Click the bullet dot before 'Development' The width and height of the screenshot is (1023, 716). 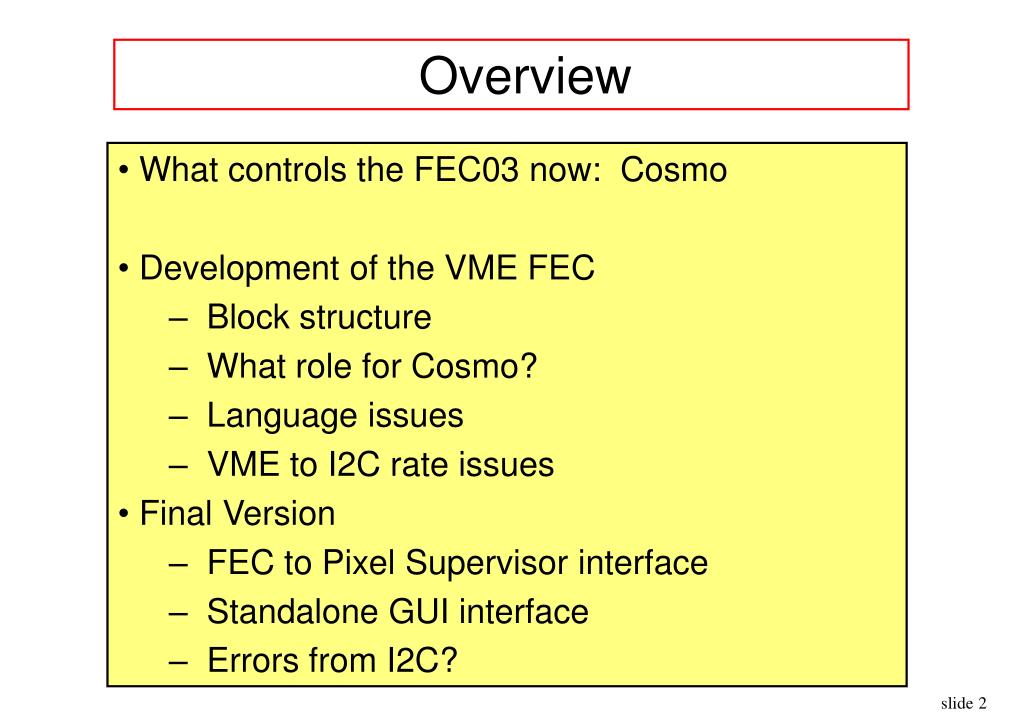pyautogui.click(x=124, y=269)
